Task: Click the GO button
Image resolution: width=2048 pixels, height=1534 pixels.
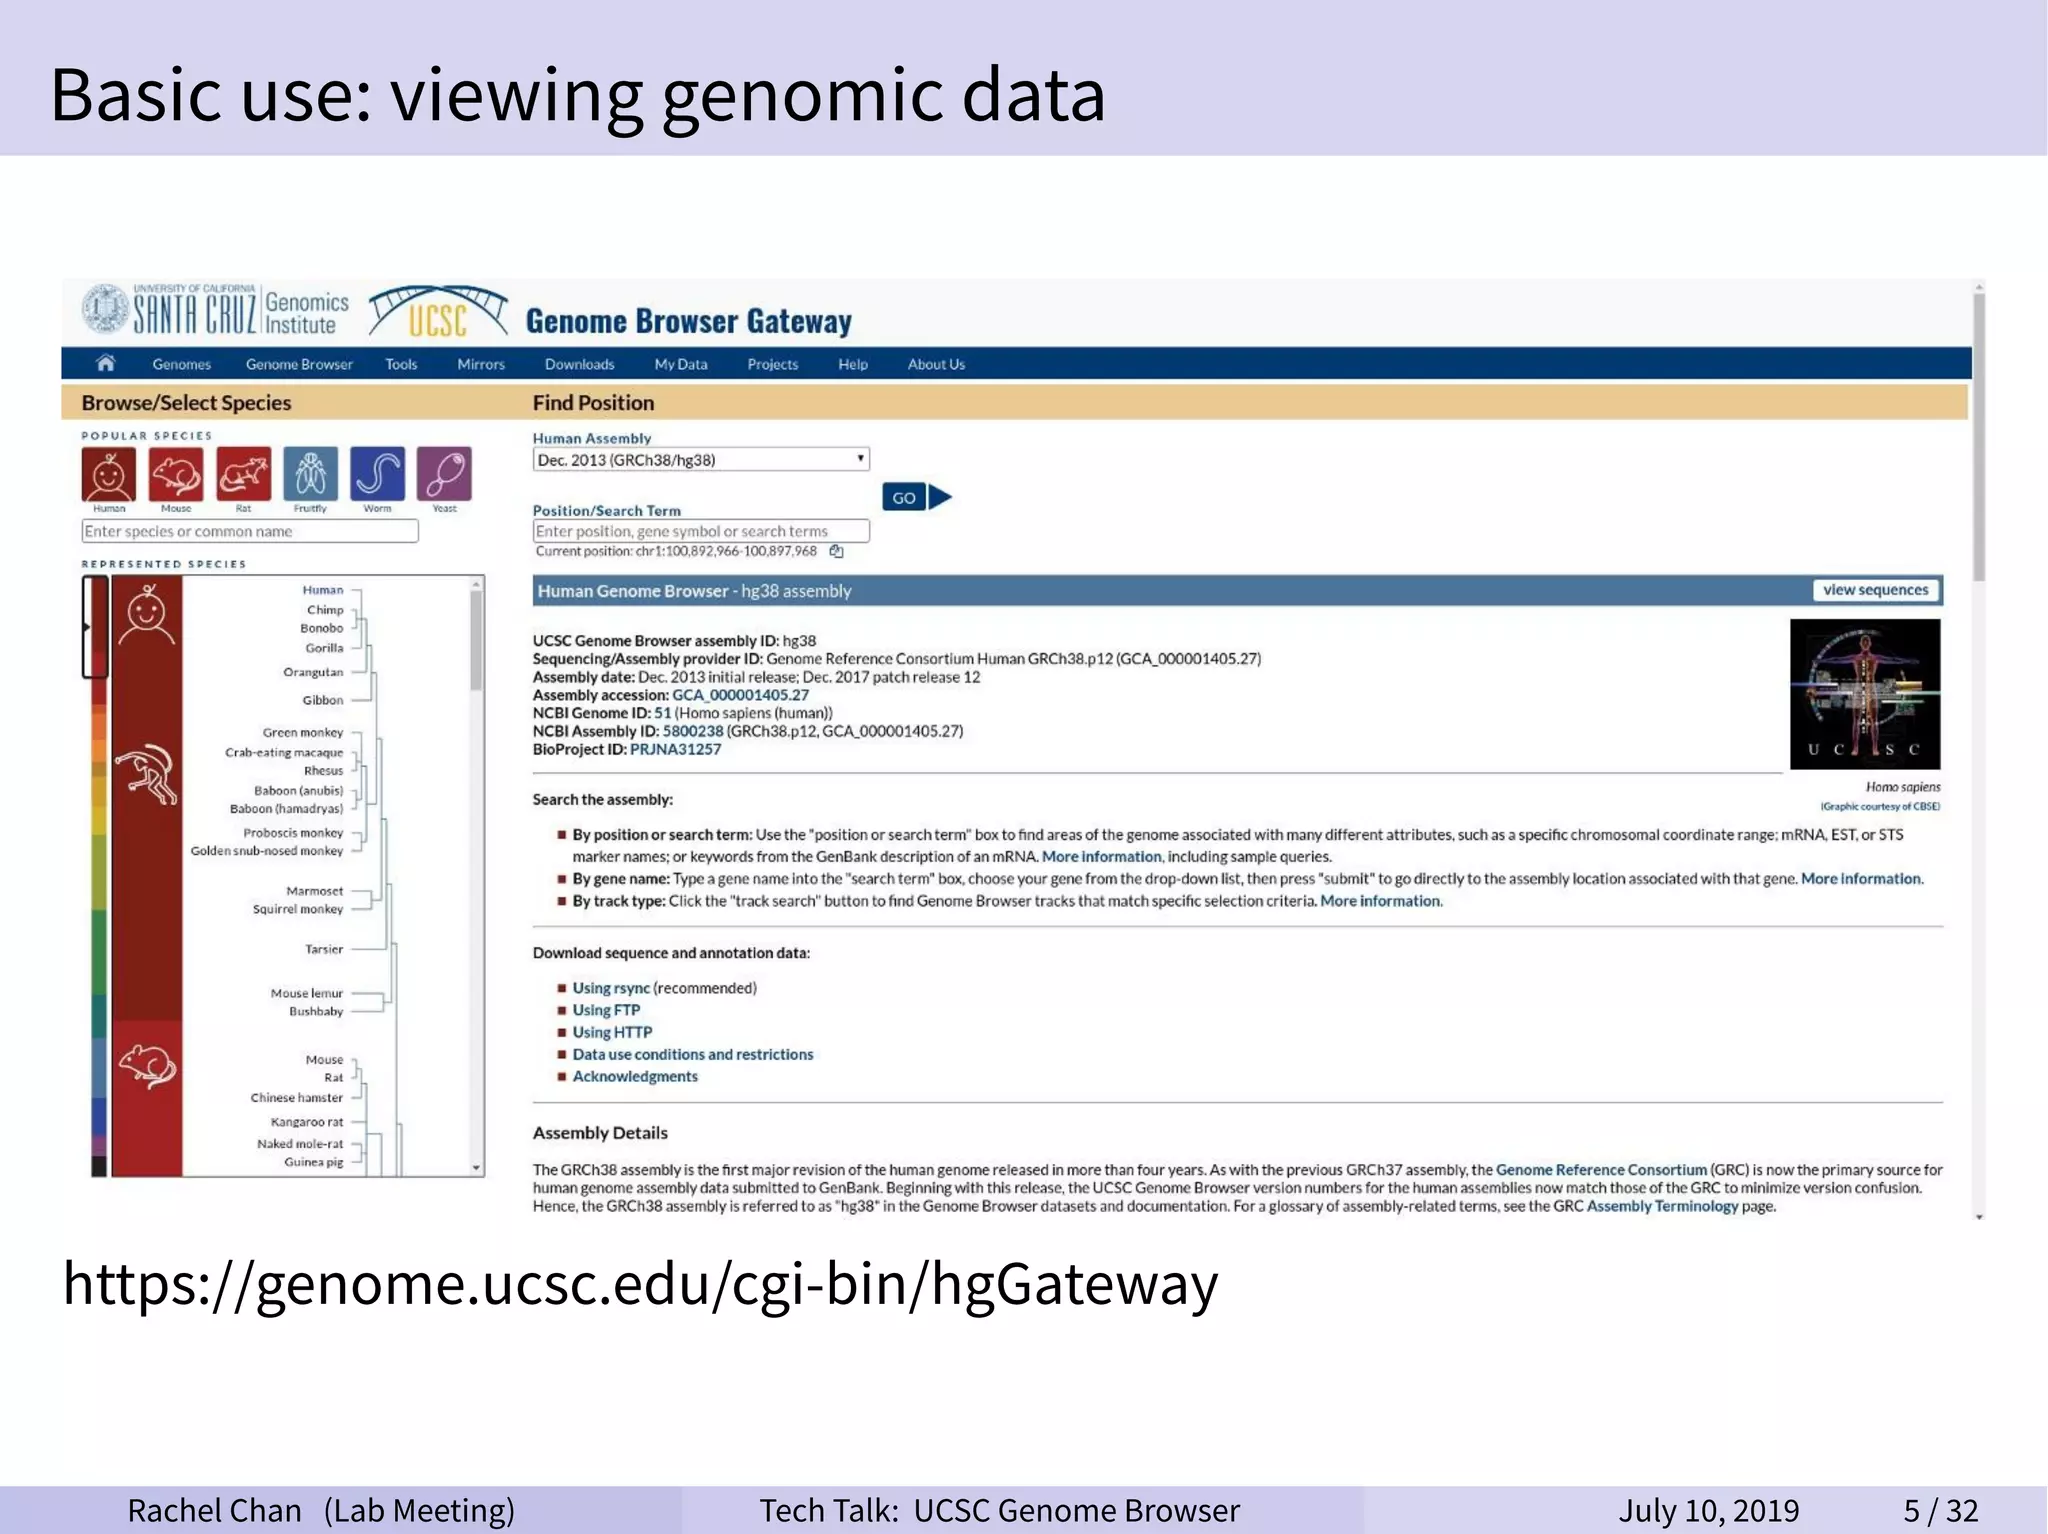Action: click(904, 497)
